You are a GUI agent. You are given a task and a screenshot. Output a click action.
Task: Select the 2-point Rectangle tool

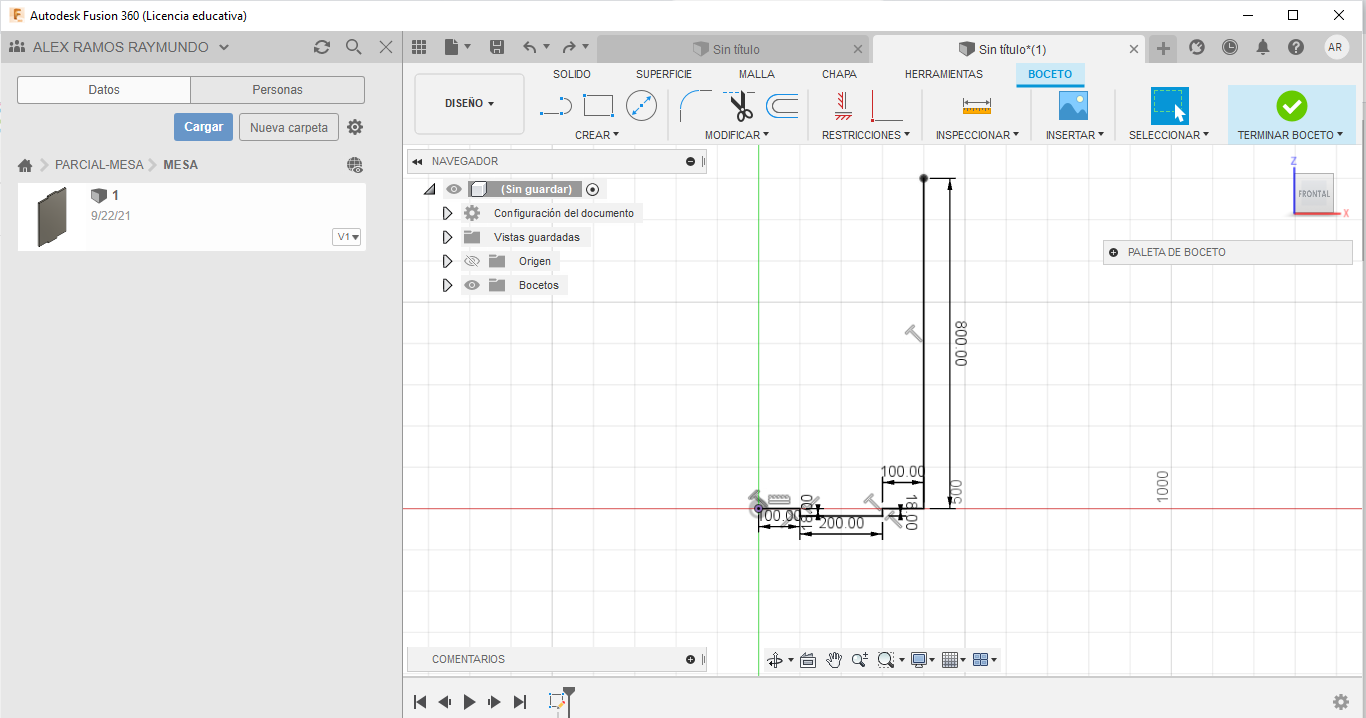pyautogui.click(x=598, y=106)
